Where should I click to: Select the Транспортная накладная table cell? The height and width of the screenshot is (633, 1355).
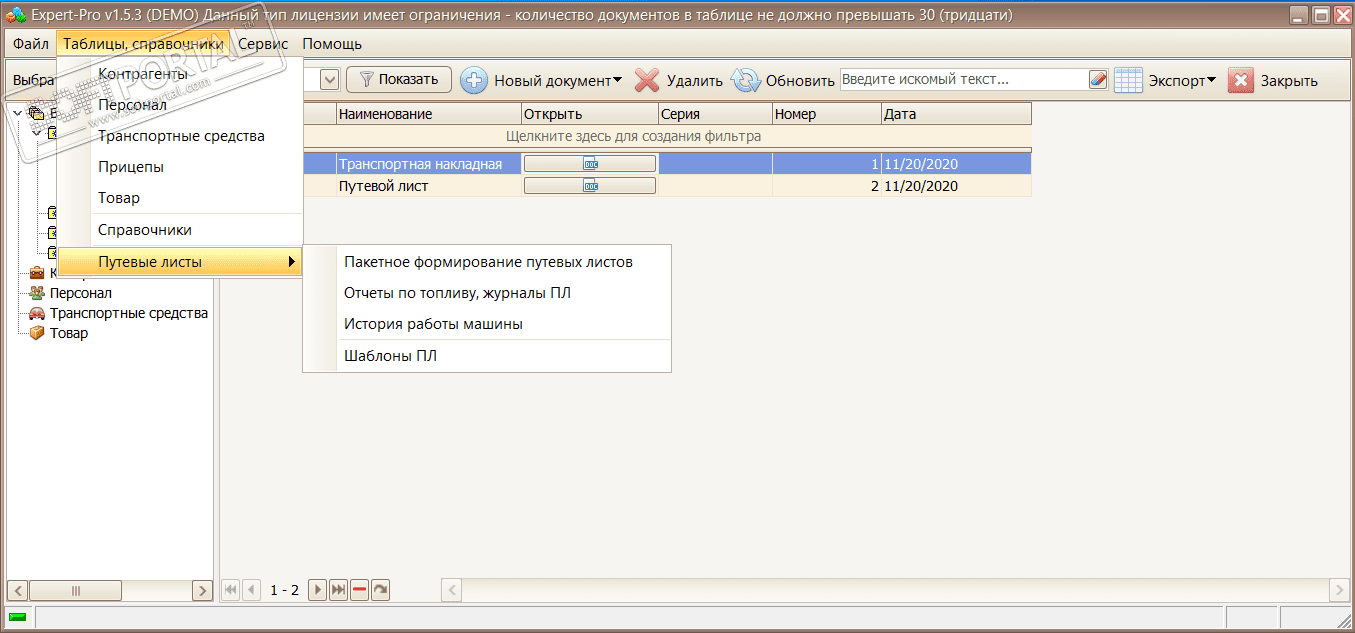click(429, 164)
